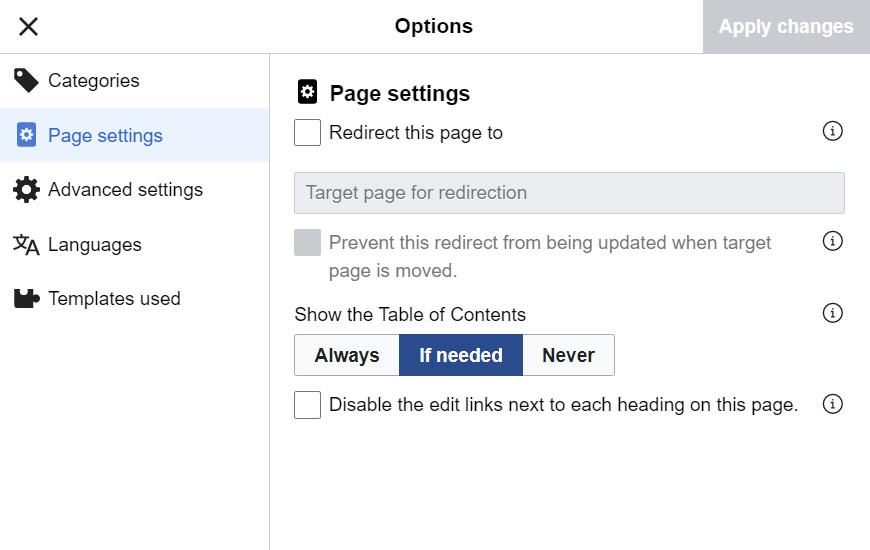Click the Languages translate icon
The height and width of the screenshot is (550, 870).
point(27,245)
